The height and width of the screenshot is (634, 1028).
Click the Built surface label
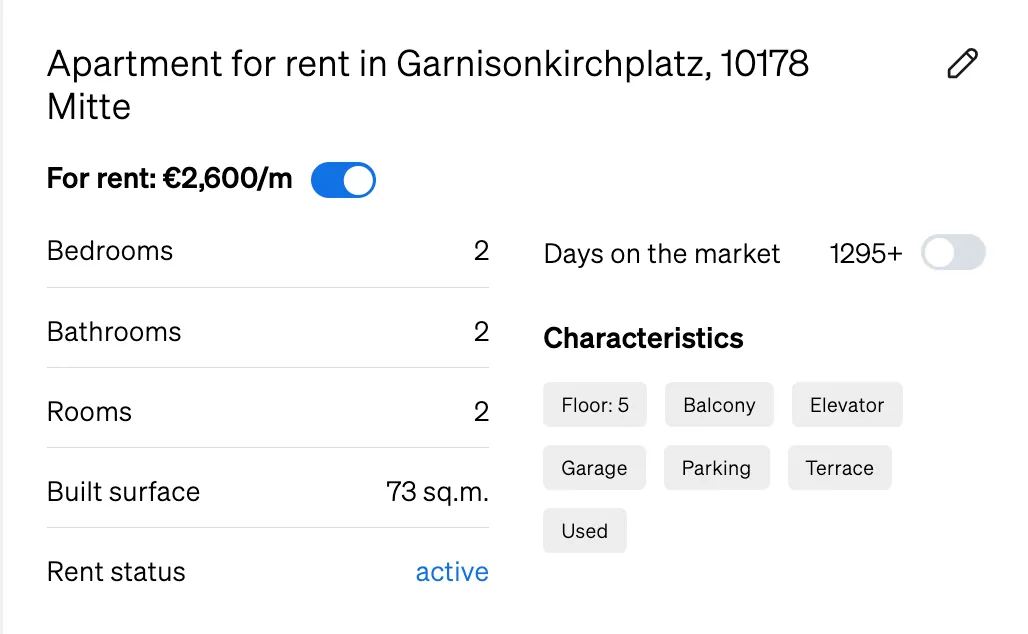123,492
